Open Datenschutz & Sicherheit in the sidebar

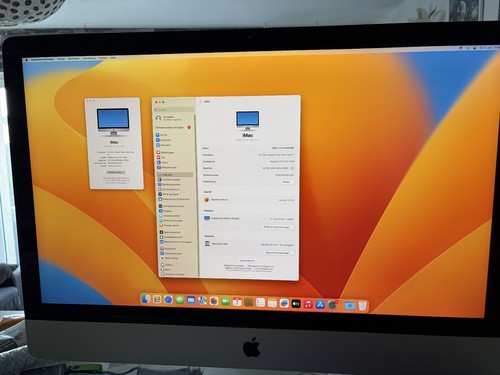[x=175, y=199]
